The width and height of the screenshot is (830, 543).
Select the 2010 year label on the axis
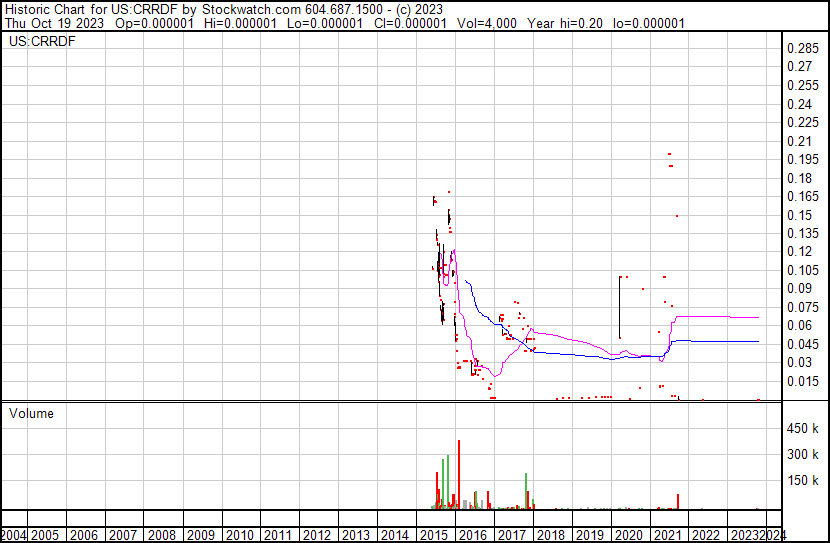click(x=240, y=535)
